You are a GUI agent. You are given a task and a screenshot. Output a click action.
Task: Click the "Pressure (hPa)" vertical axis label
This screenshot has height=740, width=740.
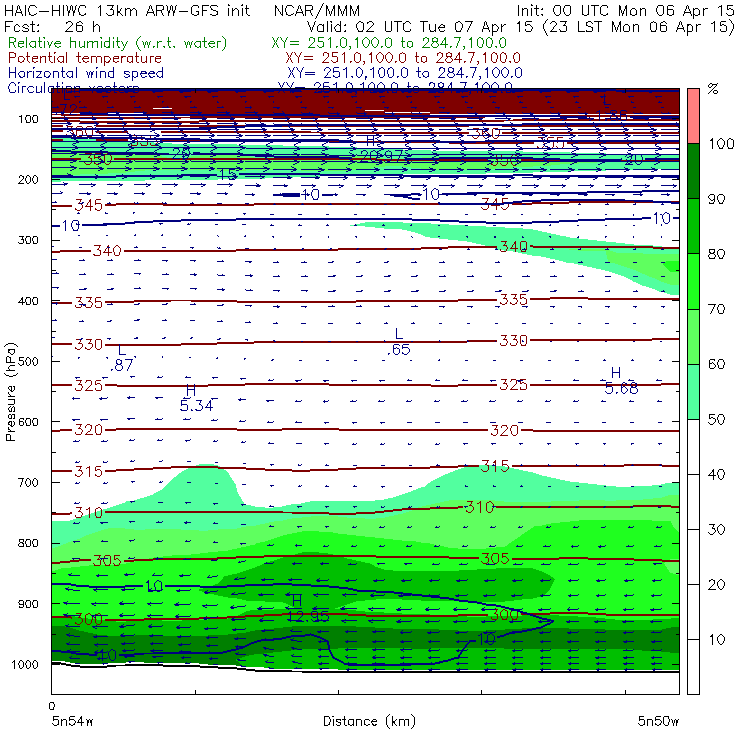click(10, 392)
